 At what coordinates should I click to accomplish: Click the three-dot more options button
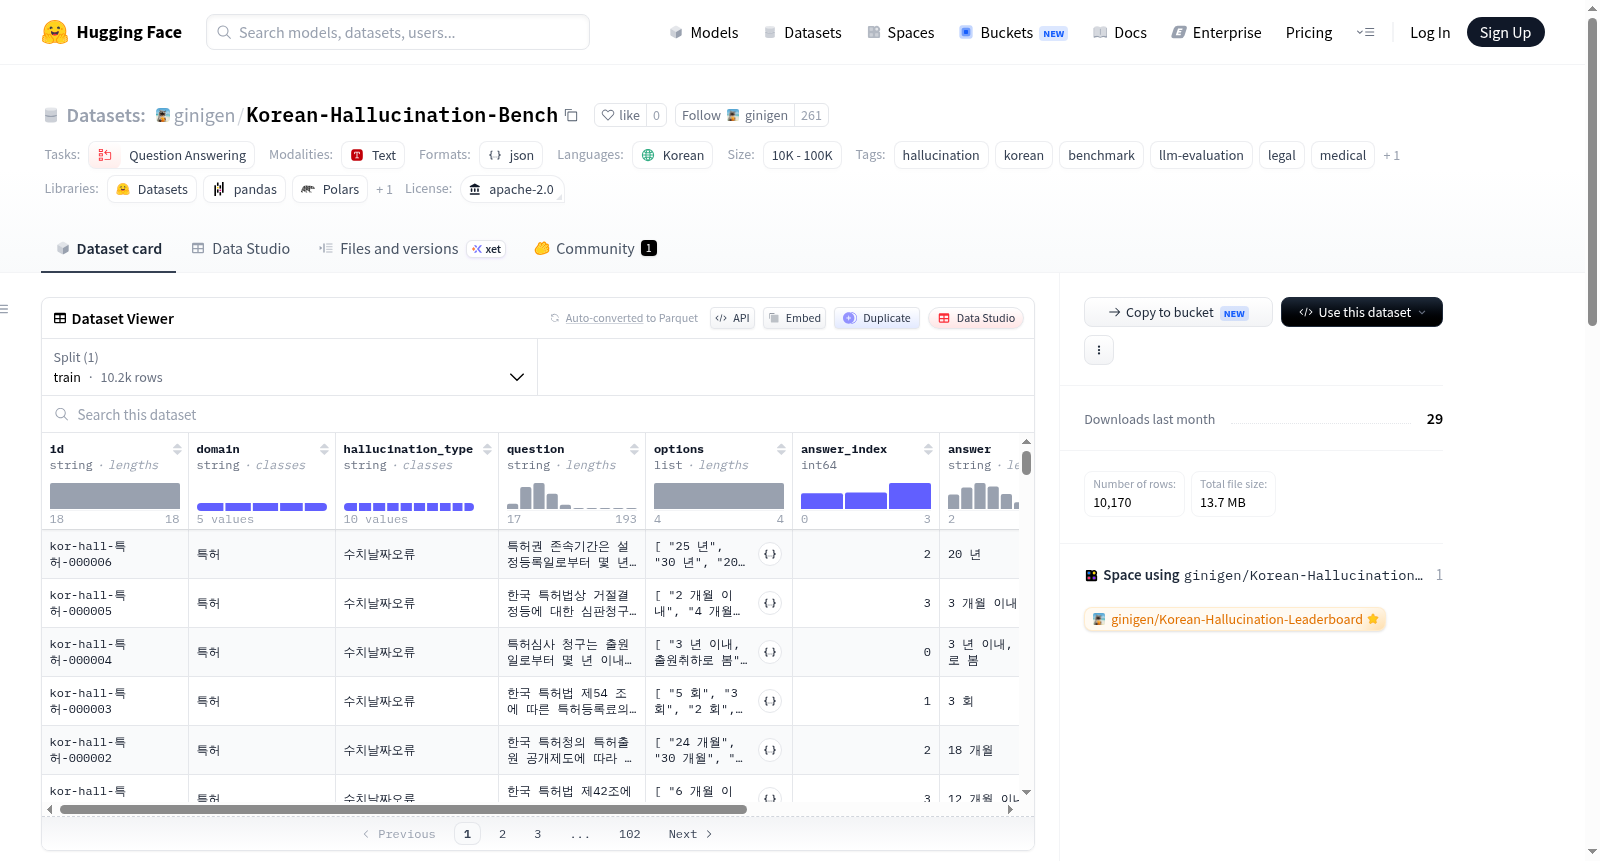(1099, 350)
